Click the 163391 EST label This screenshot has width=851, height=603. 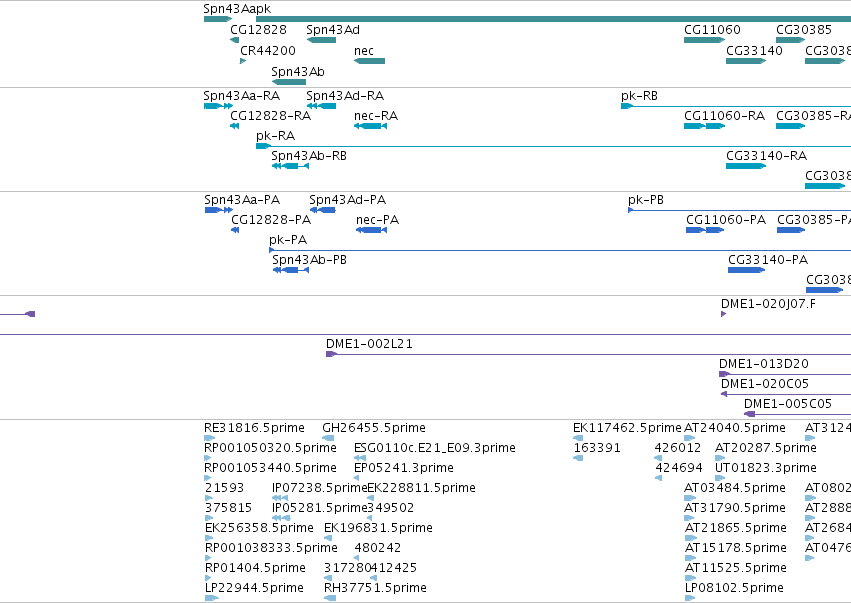(x=597, y=448)
